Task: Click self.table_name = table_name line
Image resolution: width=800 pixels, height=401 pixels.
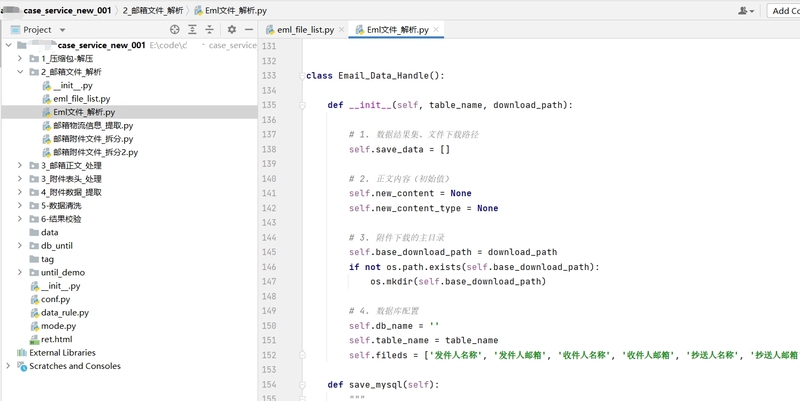Action: (423, 340)
